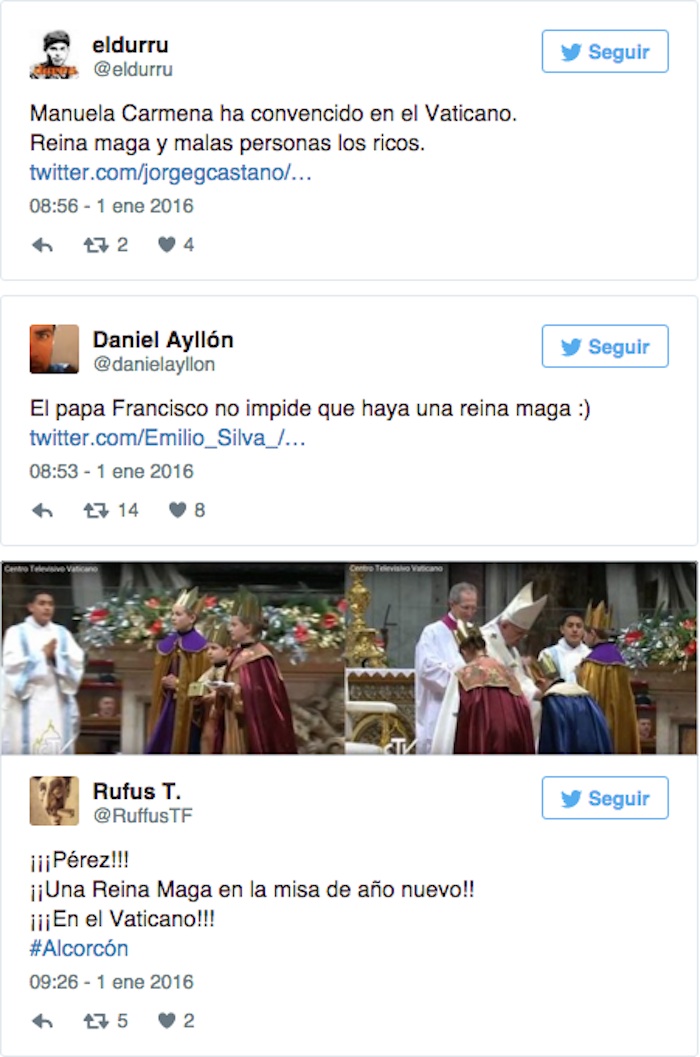Retweet Rufus T.'s Reina Maga tweet

(x=96, y=1021)
